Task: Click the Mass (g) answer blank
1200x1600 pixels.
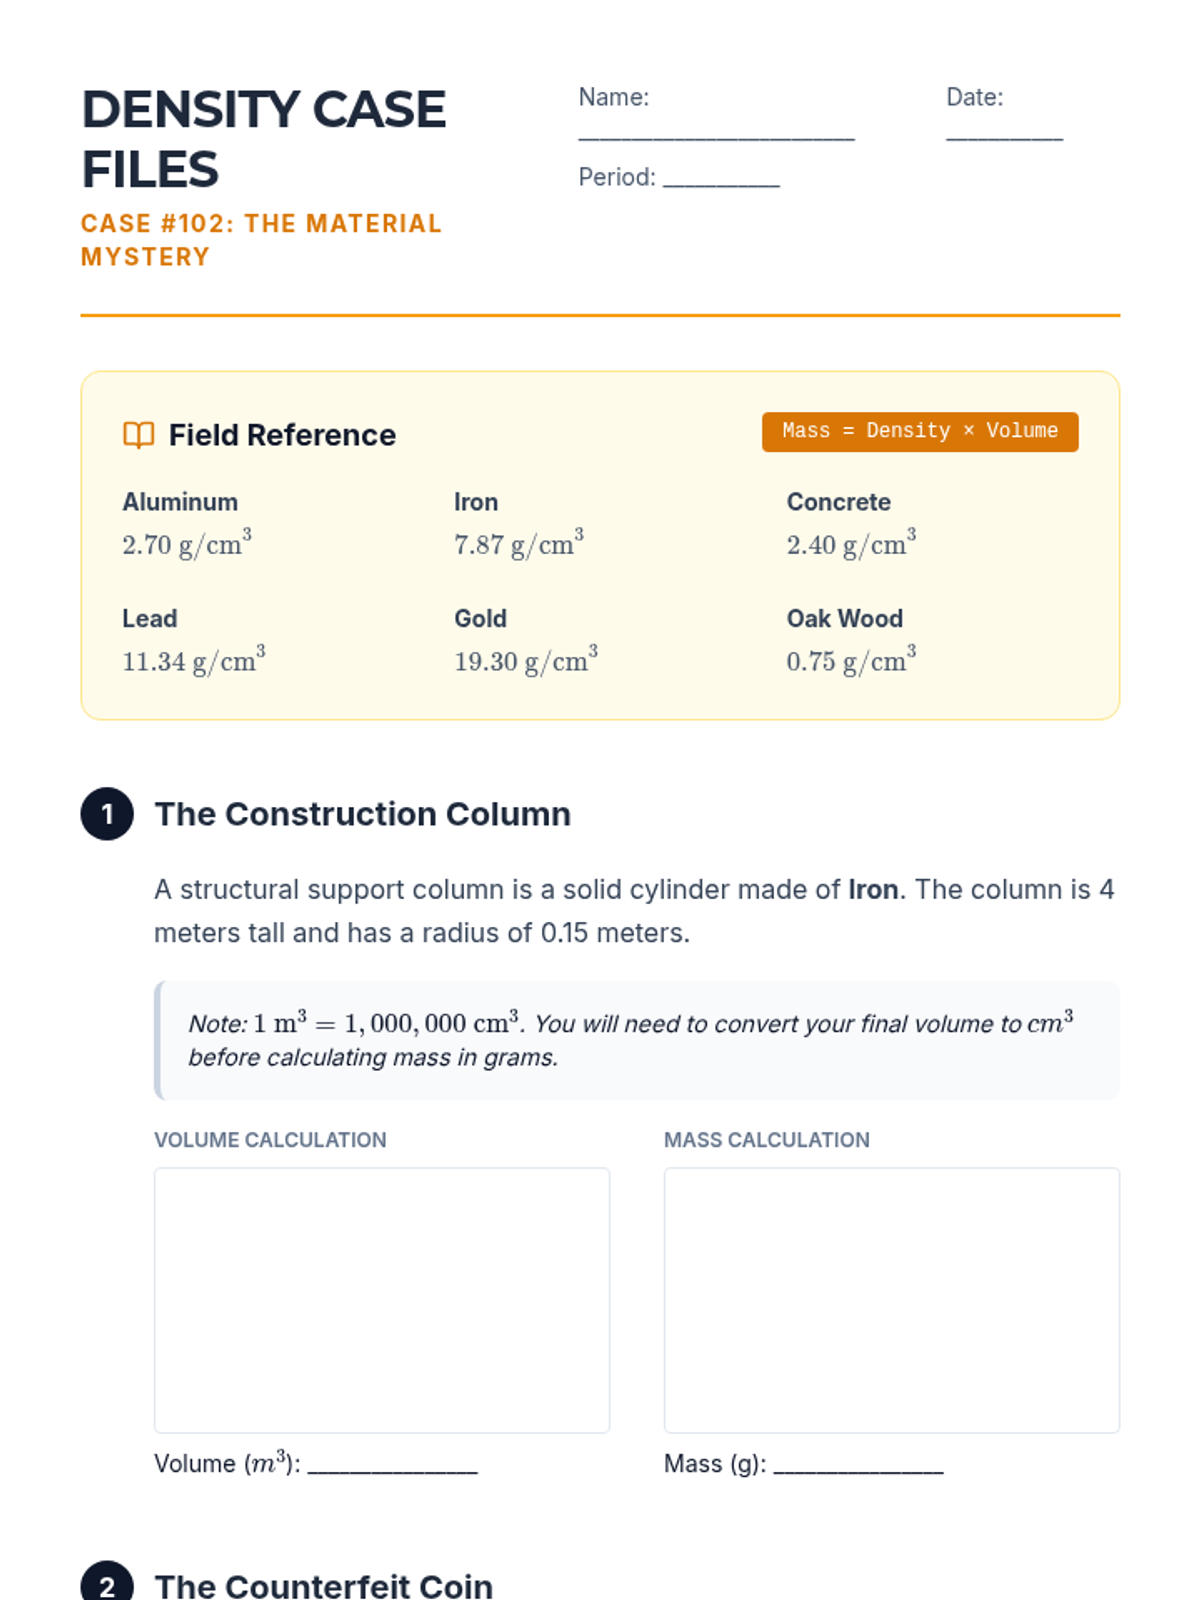Action: (858, 1465)
